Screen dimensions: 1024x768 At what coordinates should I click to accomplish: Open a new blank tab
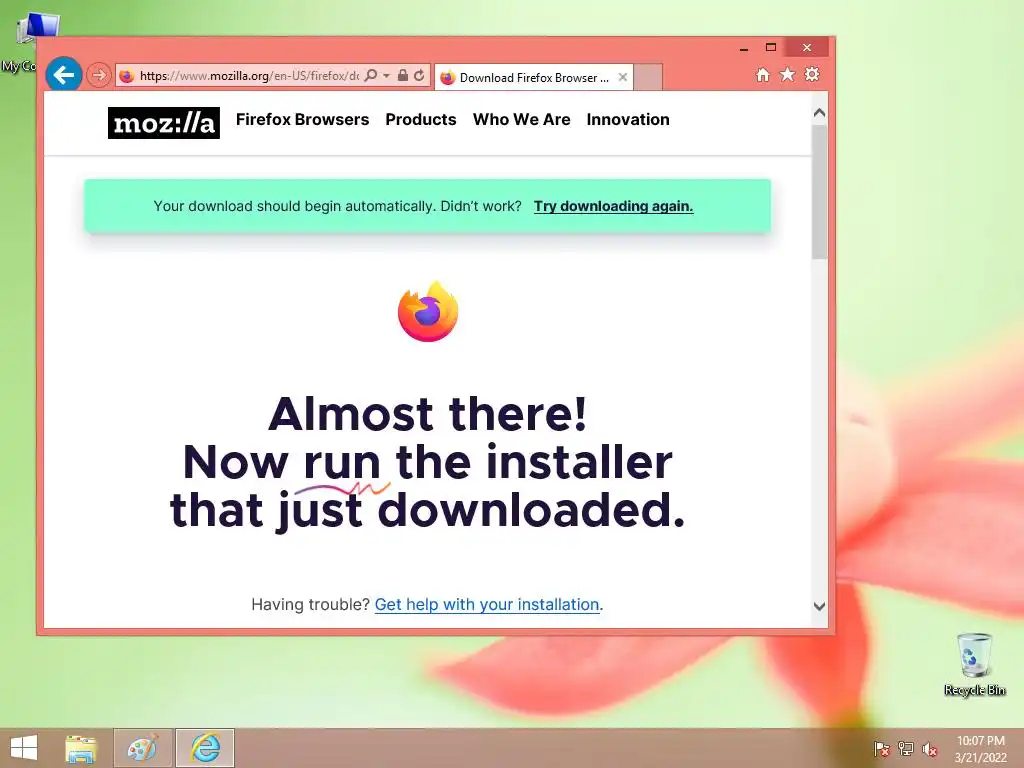point(648,78)
